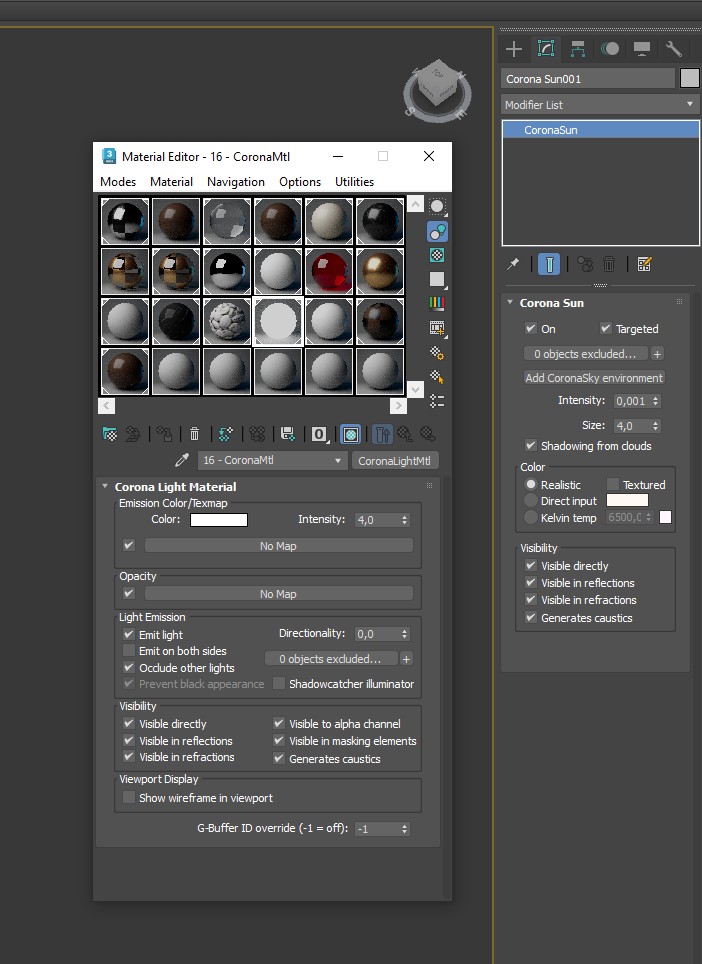The image size is (702, 964).
Task: Uncheck the Corona Sun On checkbox
Action: pyautogui.click(x=530, y=328)
